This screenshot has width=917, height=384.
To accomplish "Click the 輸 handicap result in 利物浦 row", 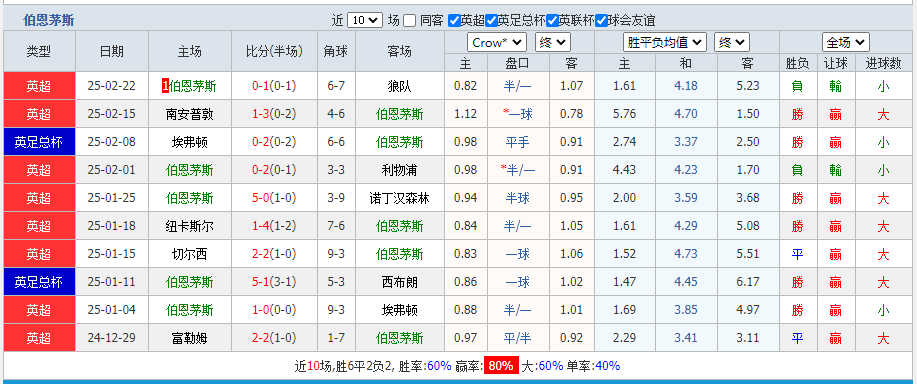I will click(835, 170).
